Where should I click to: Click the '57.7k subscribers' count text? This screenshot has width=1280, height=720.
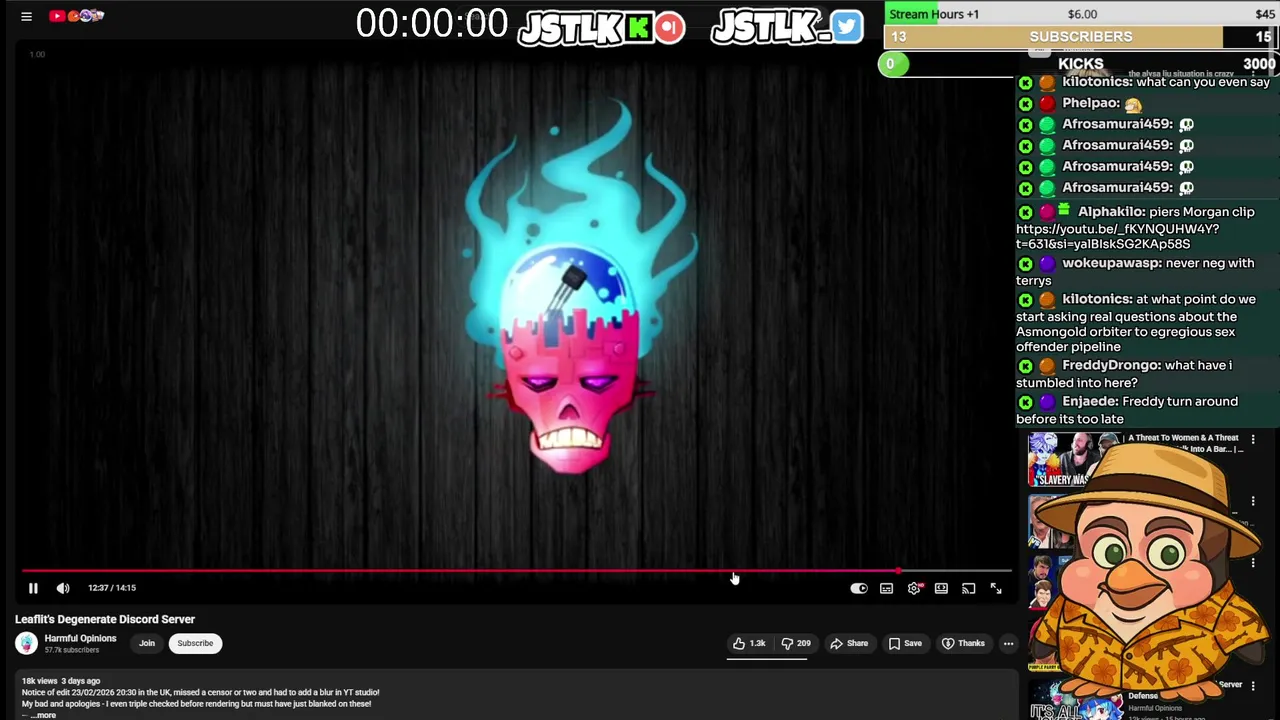[72, 650]
